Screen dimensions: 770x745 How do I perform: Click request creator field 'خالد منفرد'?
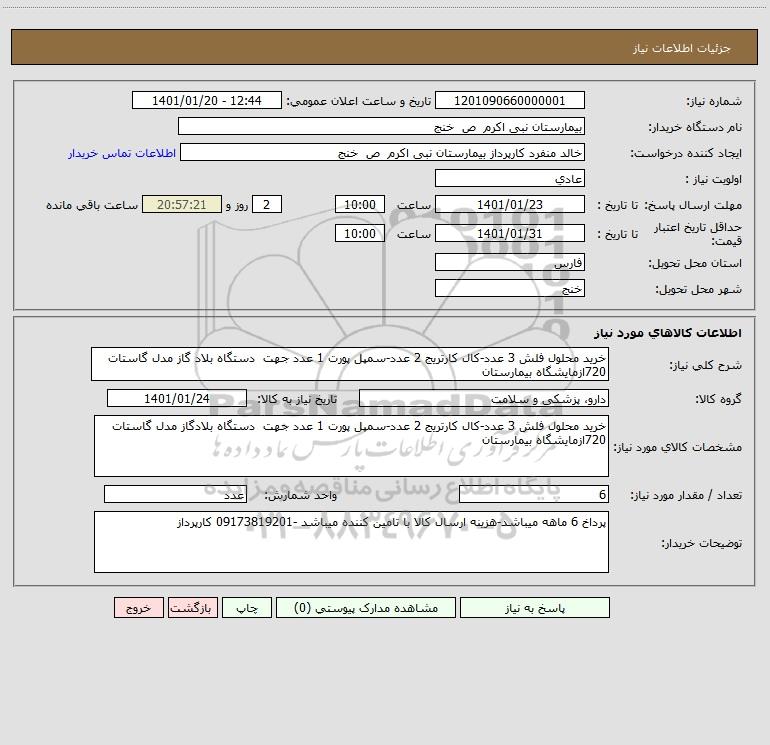383,152
